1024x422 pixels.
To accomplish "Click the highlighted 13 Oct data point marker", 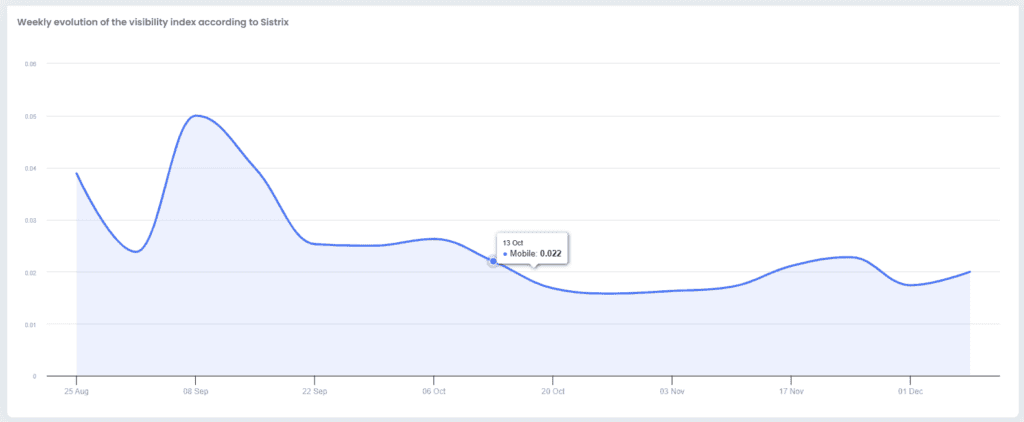I will [x=493, y=261].
